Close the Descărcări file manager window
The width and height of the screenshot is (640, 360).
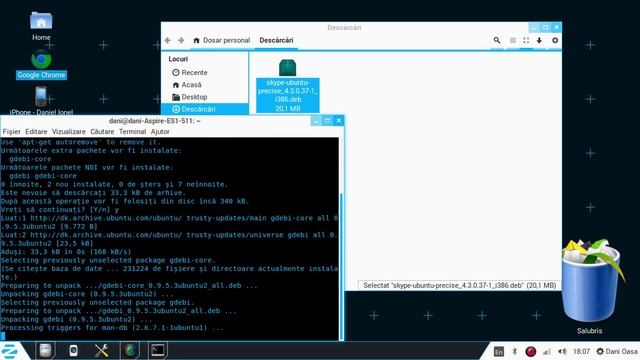coord(556,27)
